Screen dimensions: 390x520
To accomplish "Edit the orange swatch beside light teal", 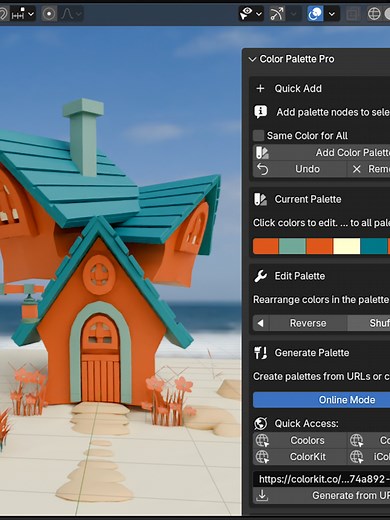I will pos(266,246).
